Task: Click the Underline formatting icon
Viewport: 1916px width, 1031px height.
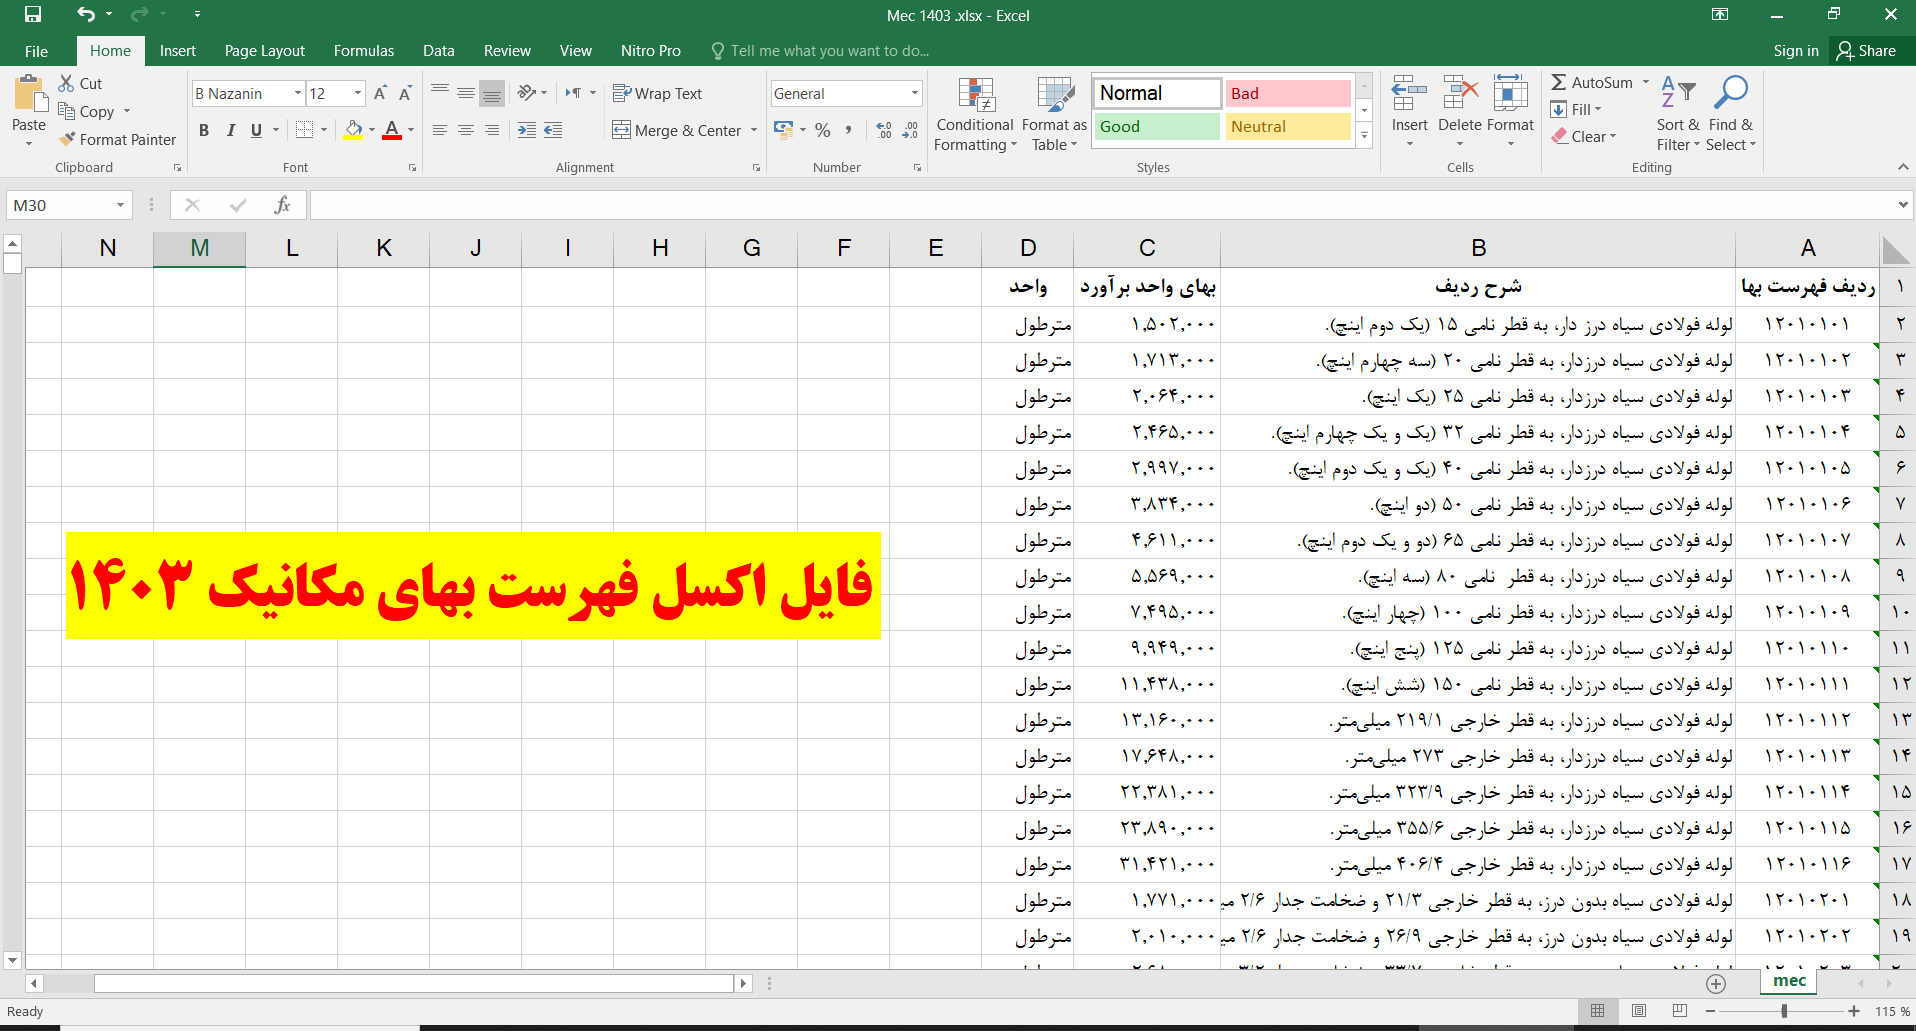Action: click(257, 130)
